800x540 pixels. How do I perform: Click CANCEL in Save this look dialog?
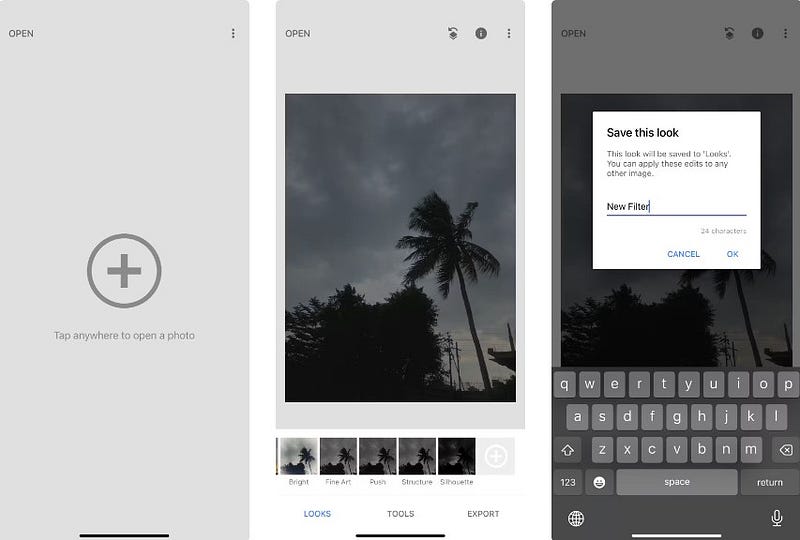683,254
